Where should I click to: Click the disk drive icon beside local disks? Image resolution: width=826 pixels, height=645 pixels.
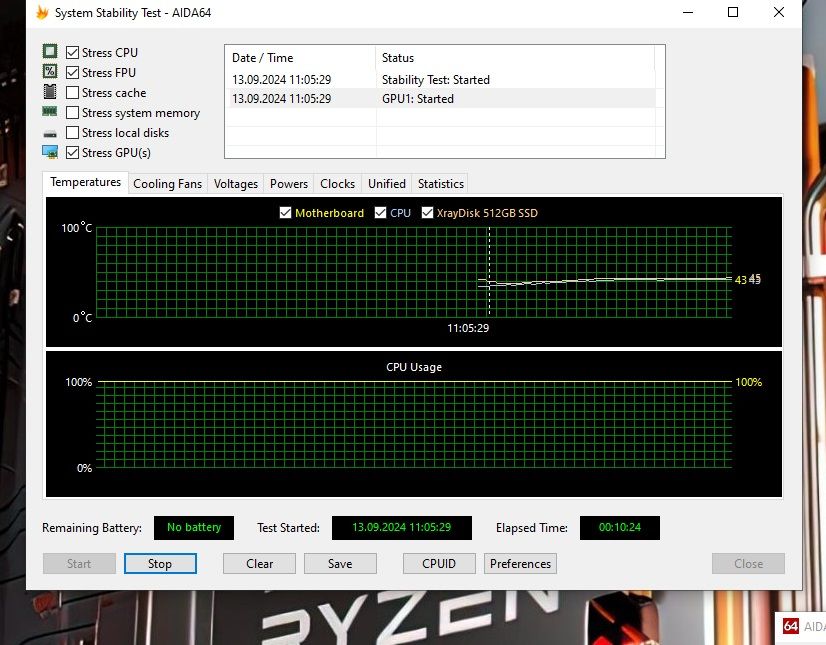tap(50, 133)
